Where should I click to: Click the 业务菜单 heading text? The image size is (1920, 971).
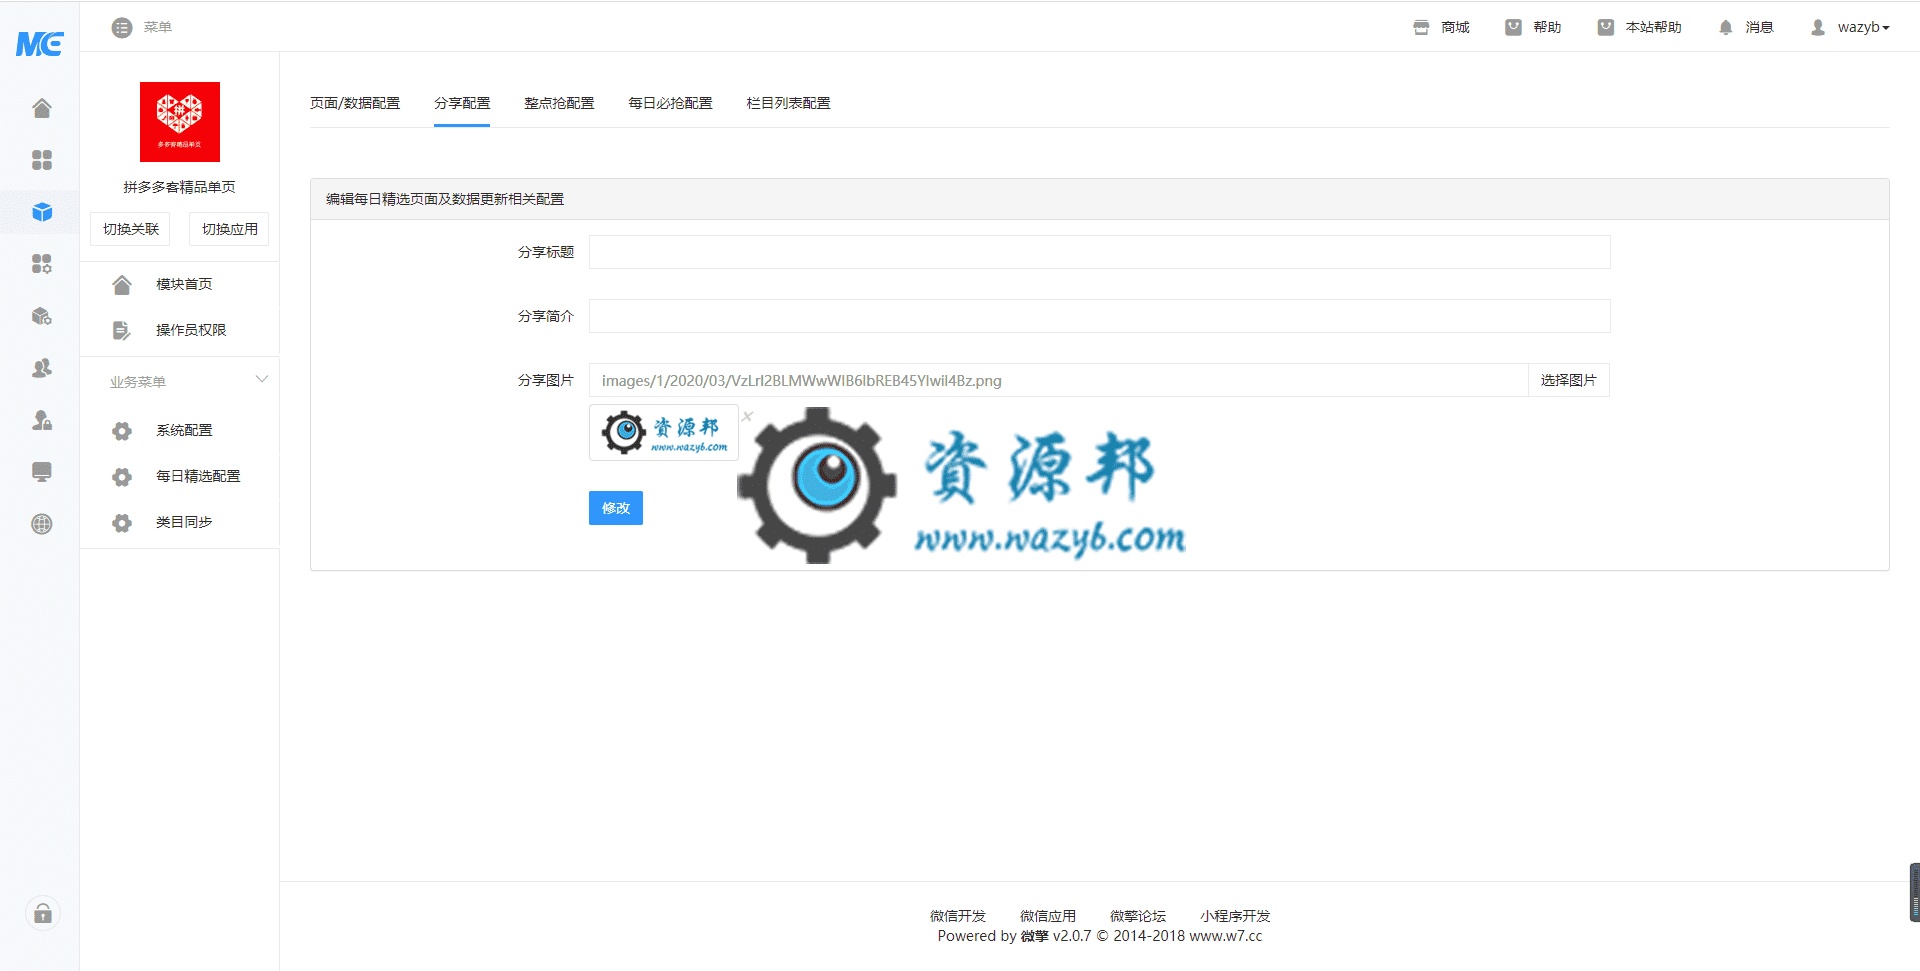pyautogui.click(x=138, y=382)
